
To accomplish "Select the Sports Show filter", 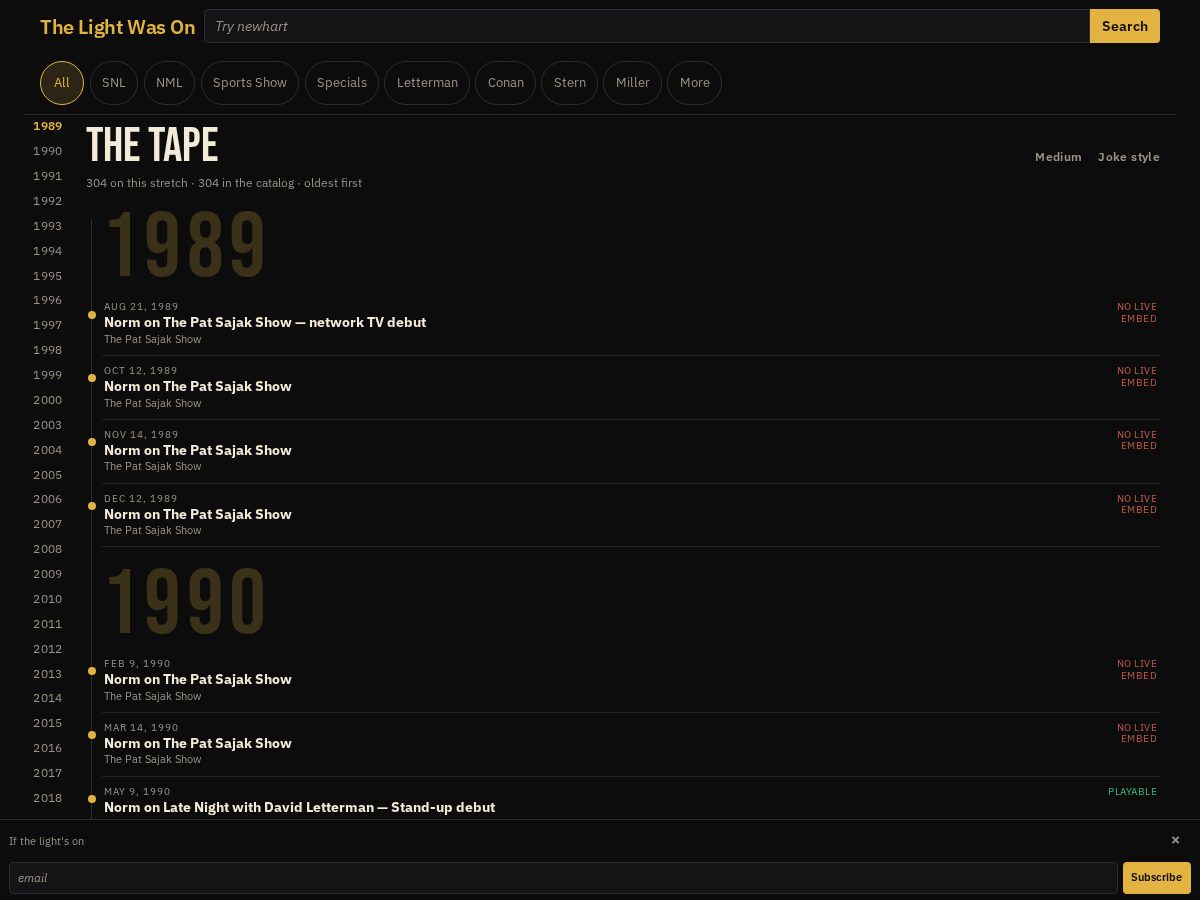I will point(250,83).
